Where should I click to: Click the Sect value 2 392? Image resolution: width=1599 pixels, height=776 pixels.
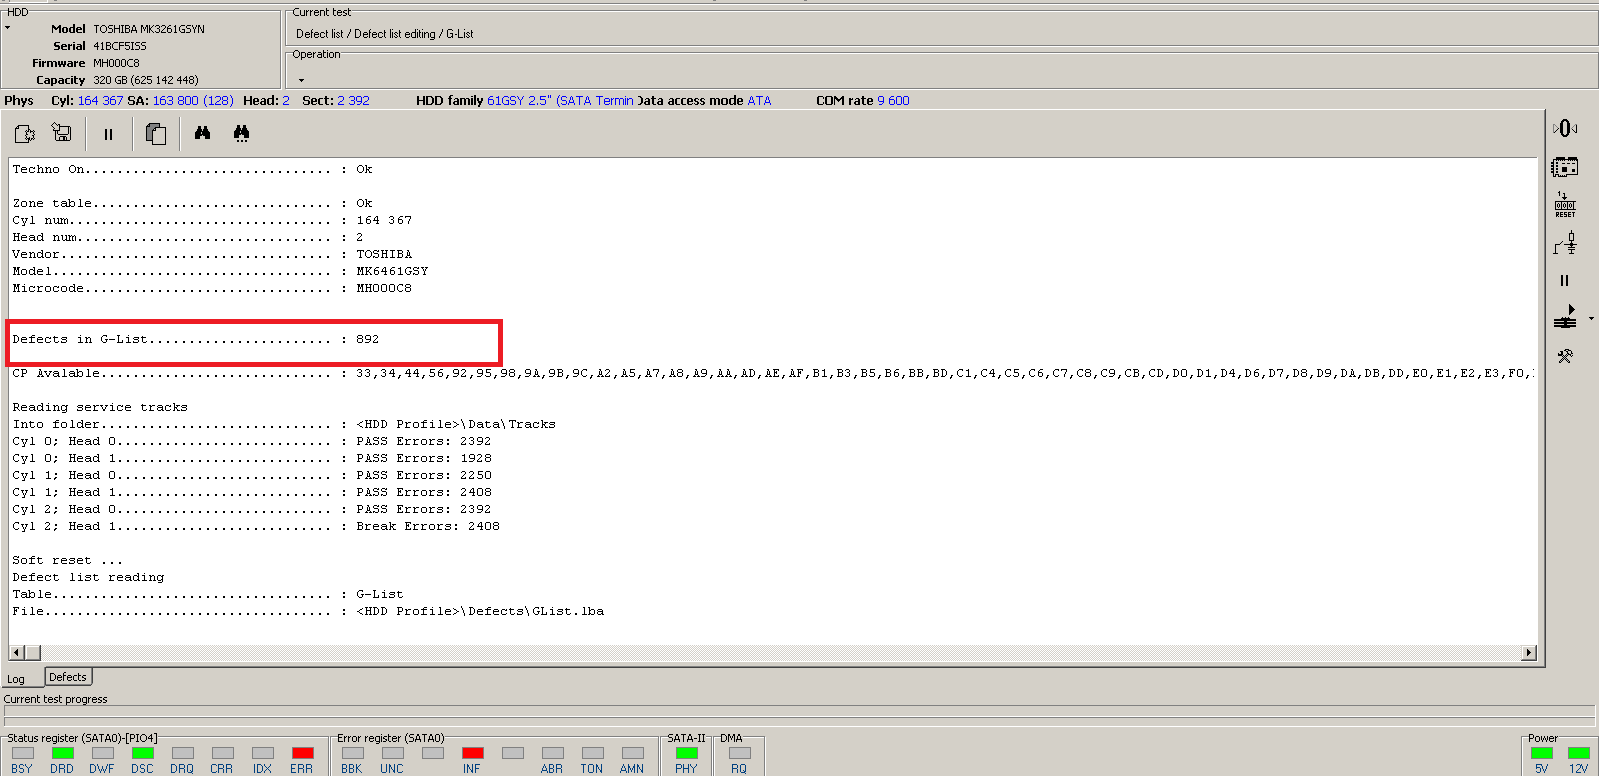[x=353, y=101]
